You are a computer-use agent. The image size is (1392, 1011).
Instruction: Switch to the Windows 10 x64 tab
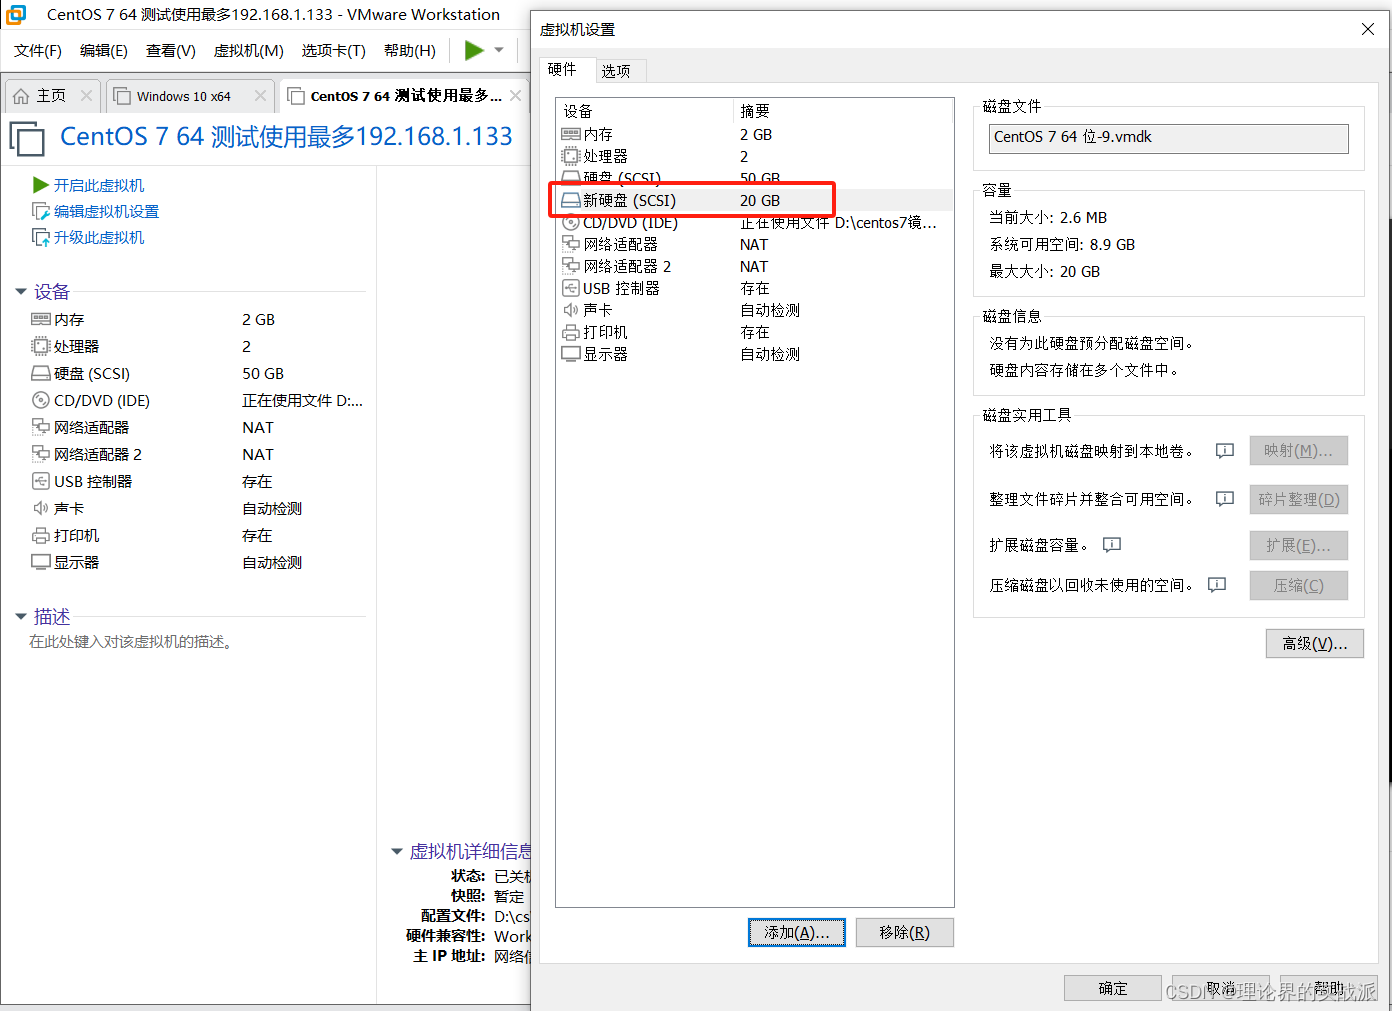coord(183,96)
